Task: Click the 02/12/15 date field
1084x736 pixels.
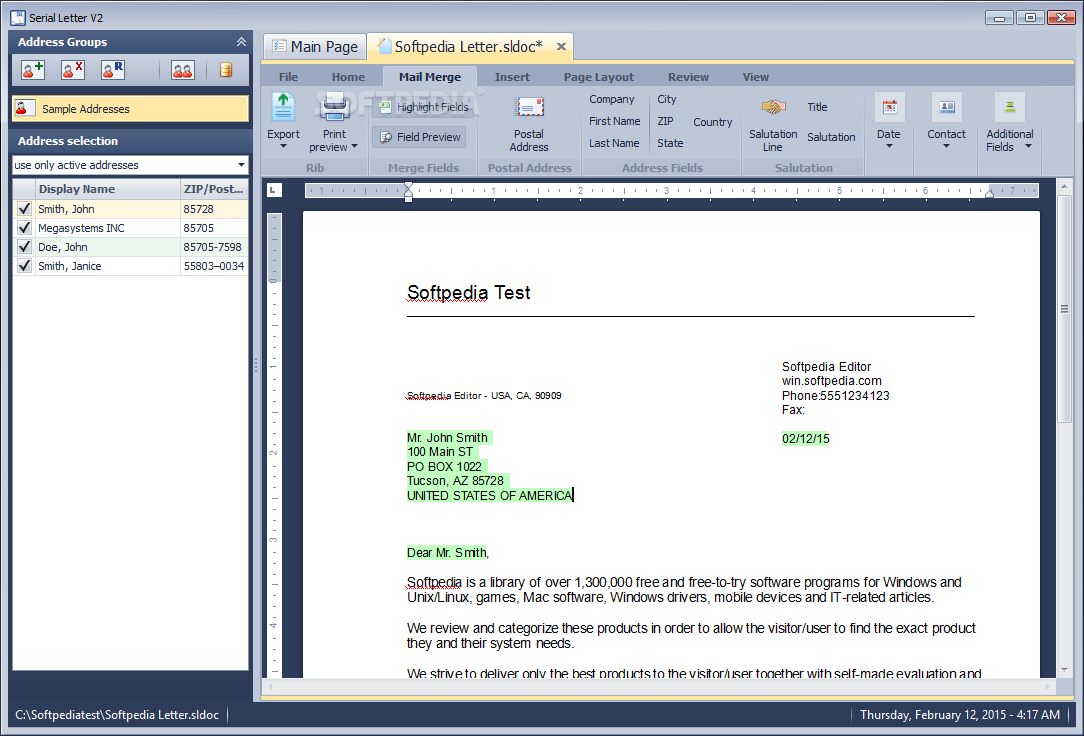Action: [x=805, y=438]
